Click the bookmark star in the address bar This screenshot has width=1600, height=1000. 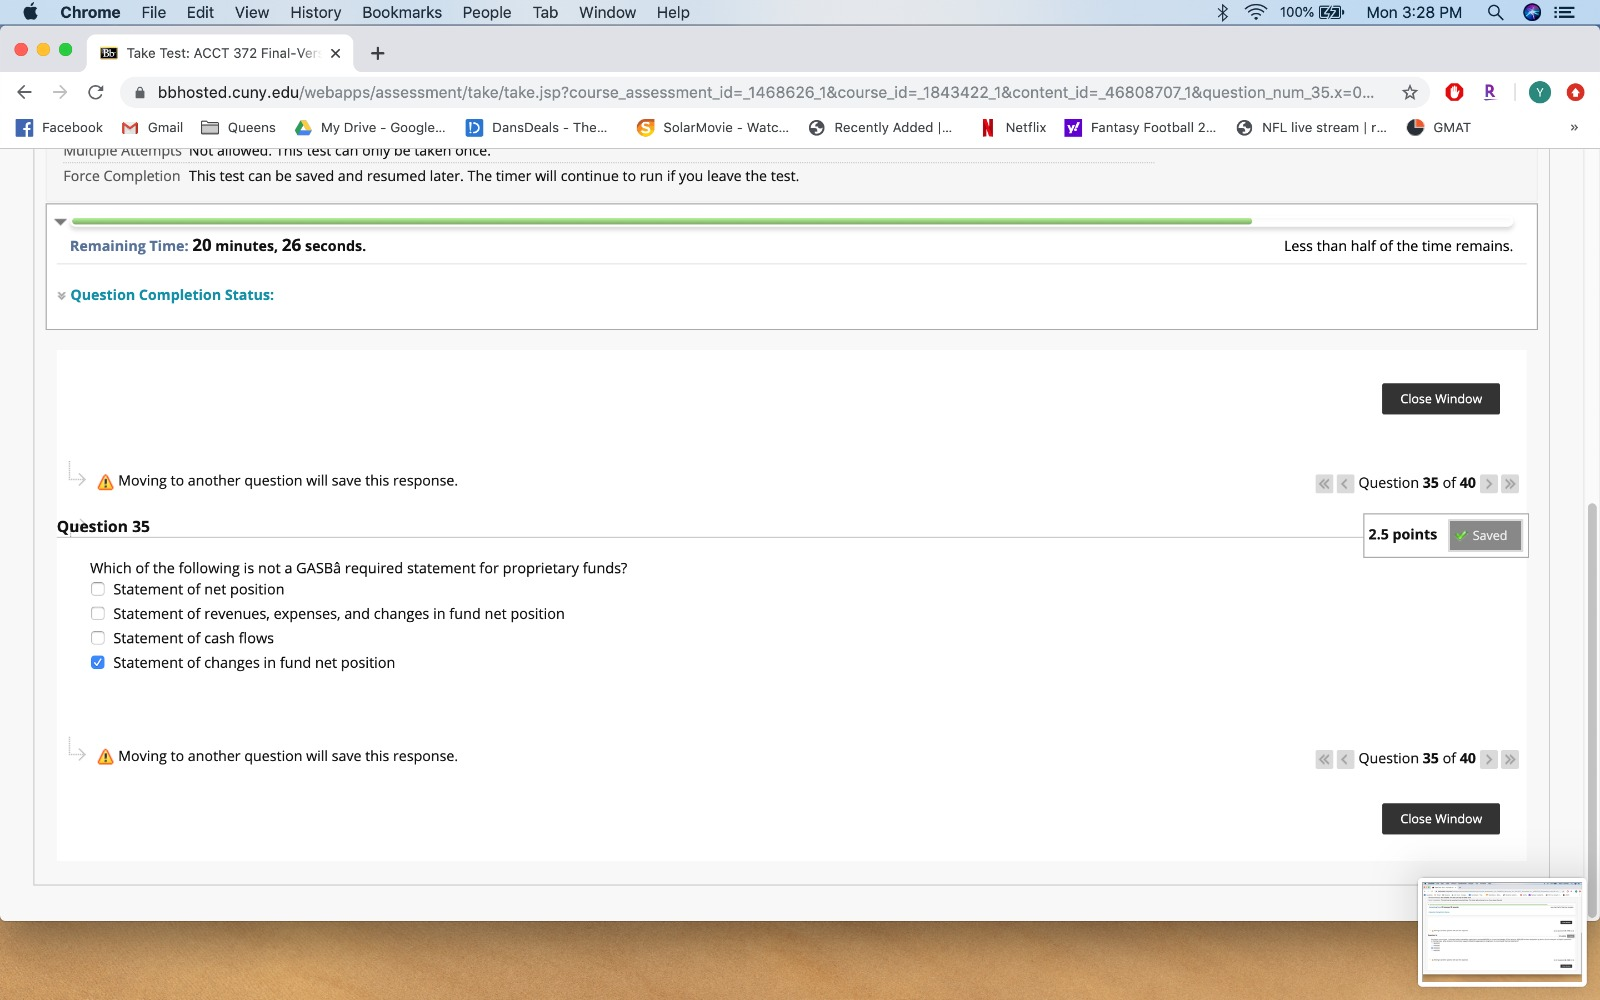(1411, 91)
